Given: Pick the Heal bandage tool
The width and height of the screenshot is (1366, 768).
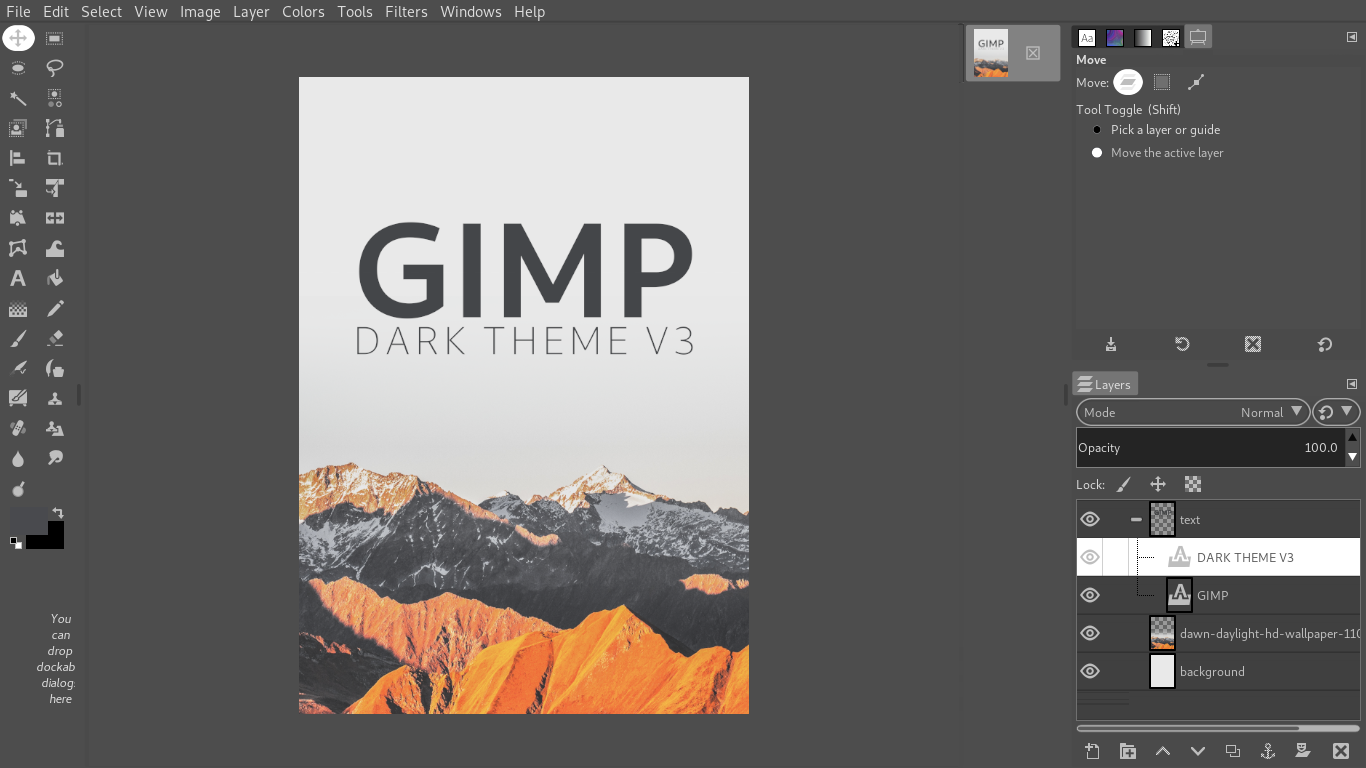Looking at the screenshot, I should [x=18, y=429].
